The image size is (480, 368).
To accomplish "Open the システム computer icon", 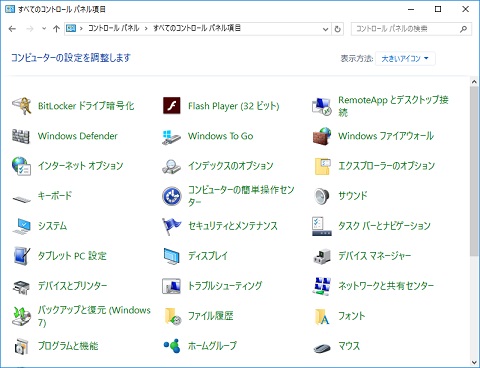I will (22, 226).
